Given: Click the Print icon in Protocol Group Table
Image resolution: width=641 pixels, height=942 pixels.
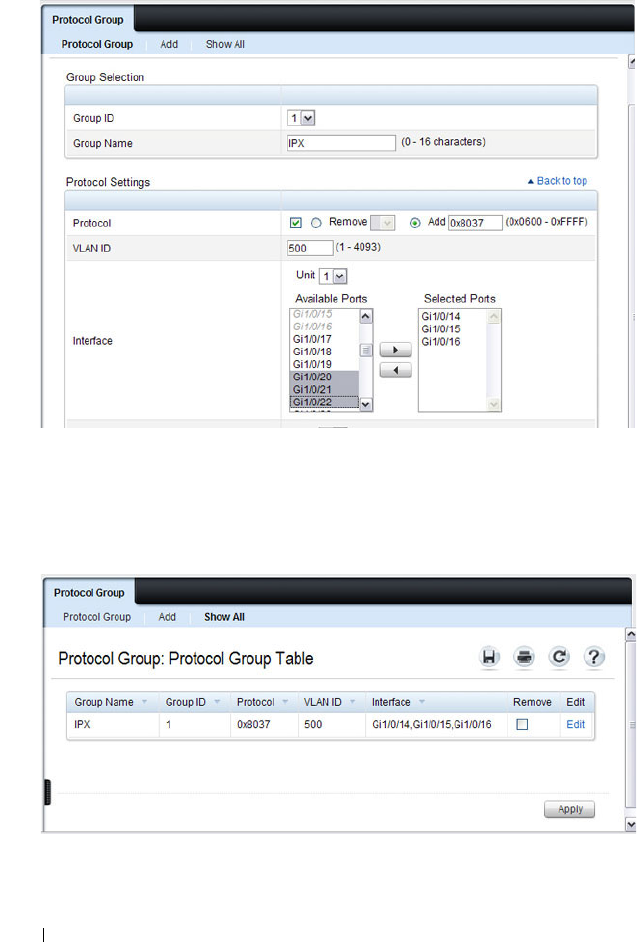Looking at the screenshot, I should click(524, 657).
